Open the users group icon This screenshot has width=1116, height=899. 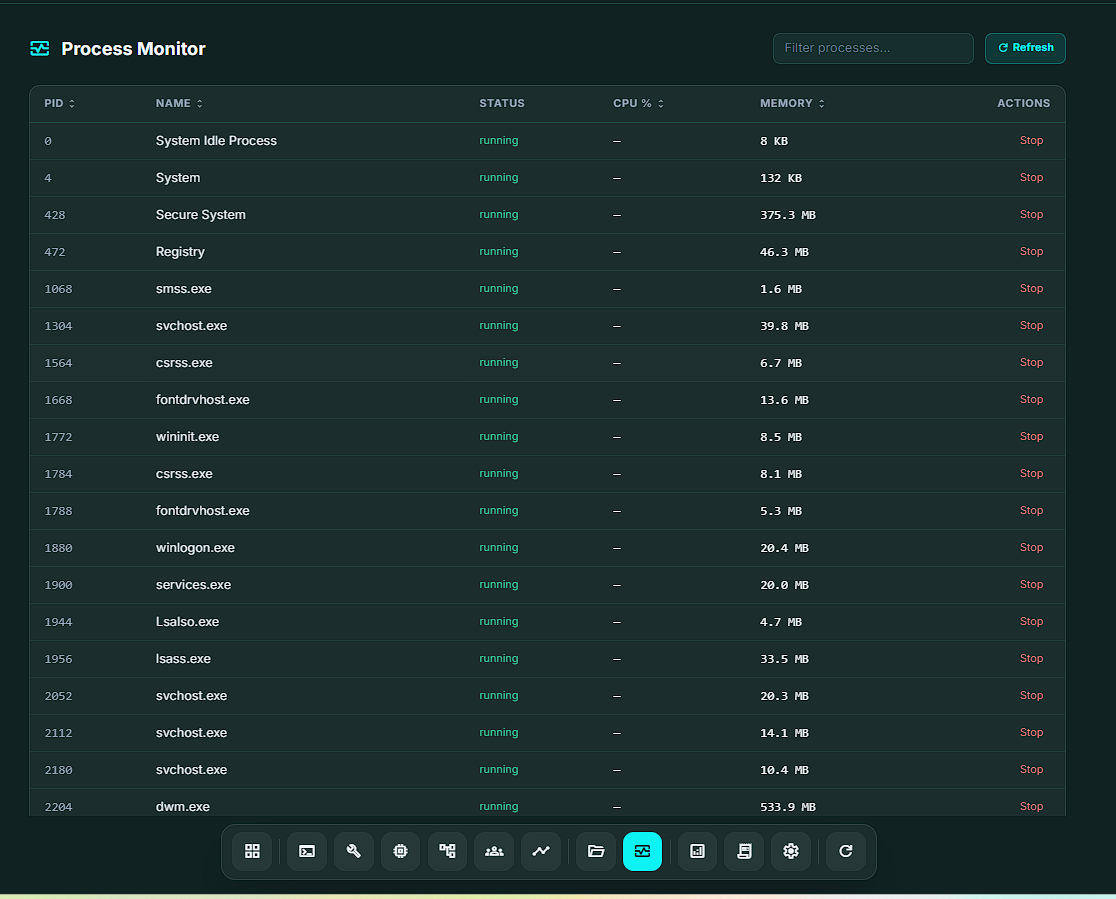click(x=494, y=851)
